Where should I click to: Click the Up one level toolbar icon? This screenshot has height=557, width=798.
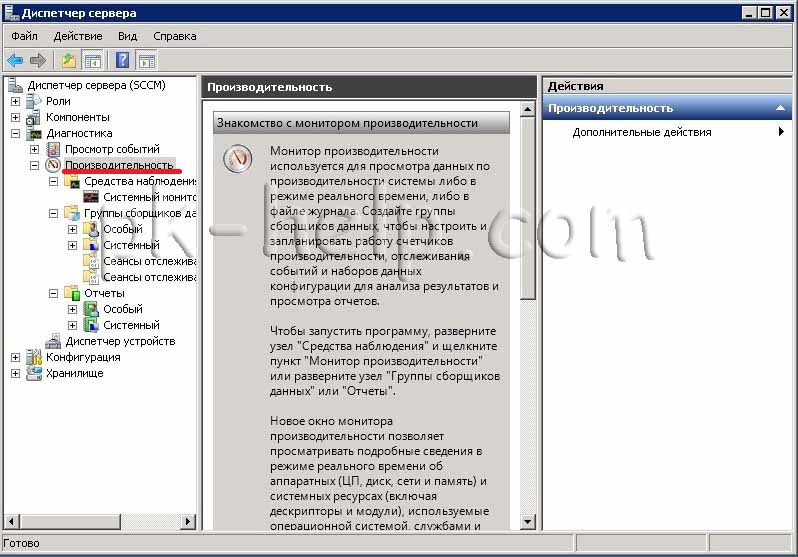68,60
